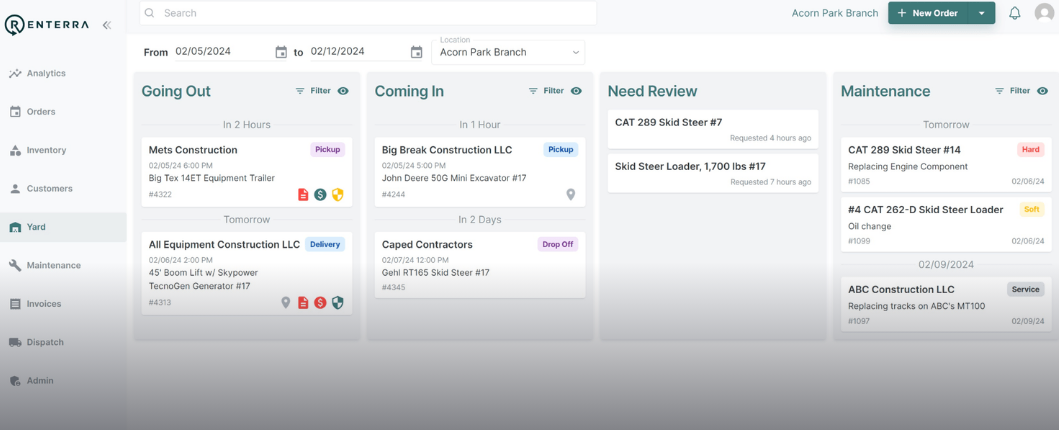Open the From date calendar picker

pyautogui.click(x=281, y=52)
